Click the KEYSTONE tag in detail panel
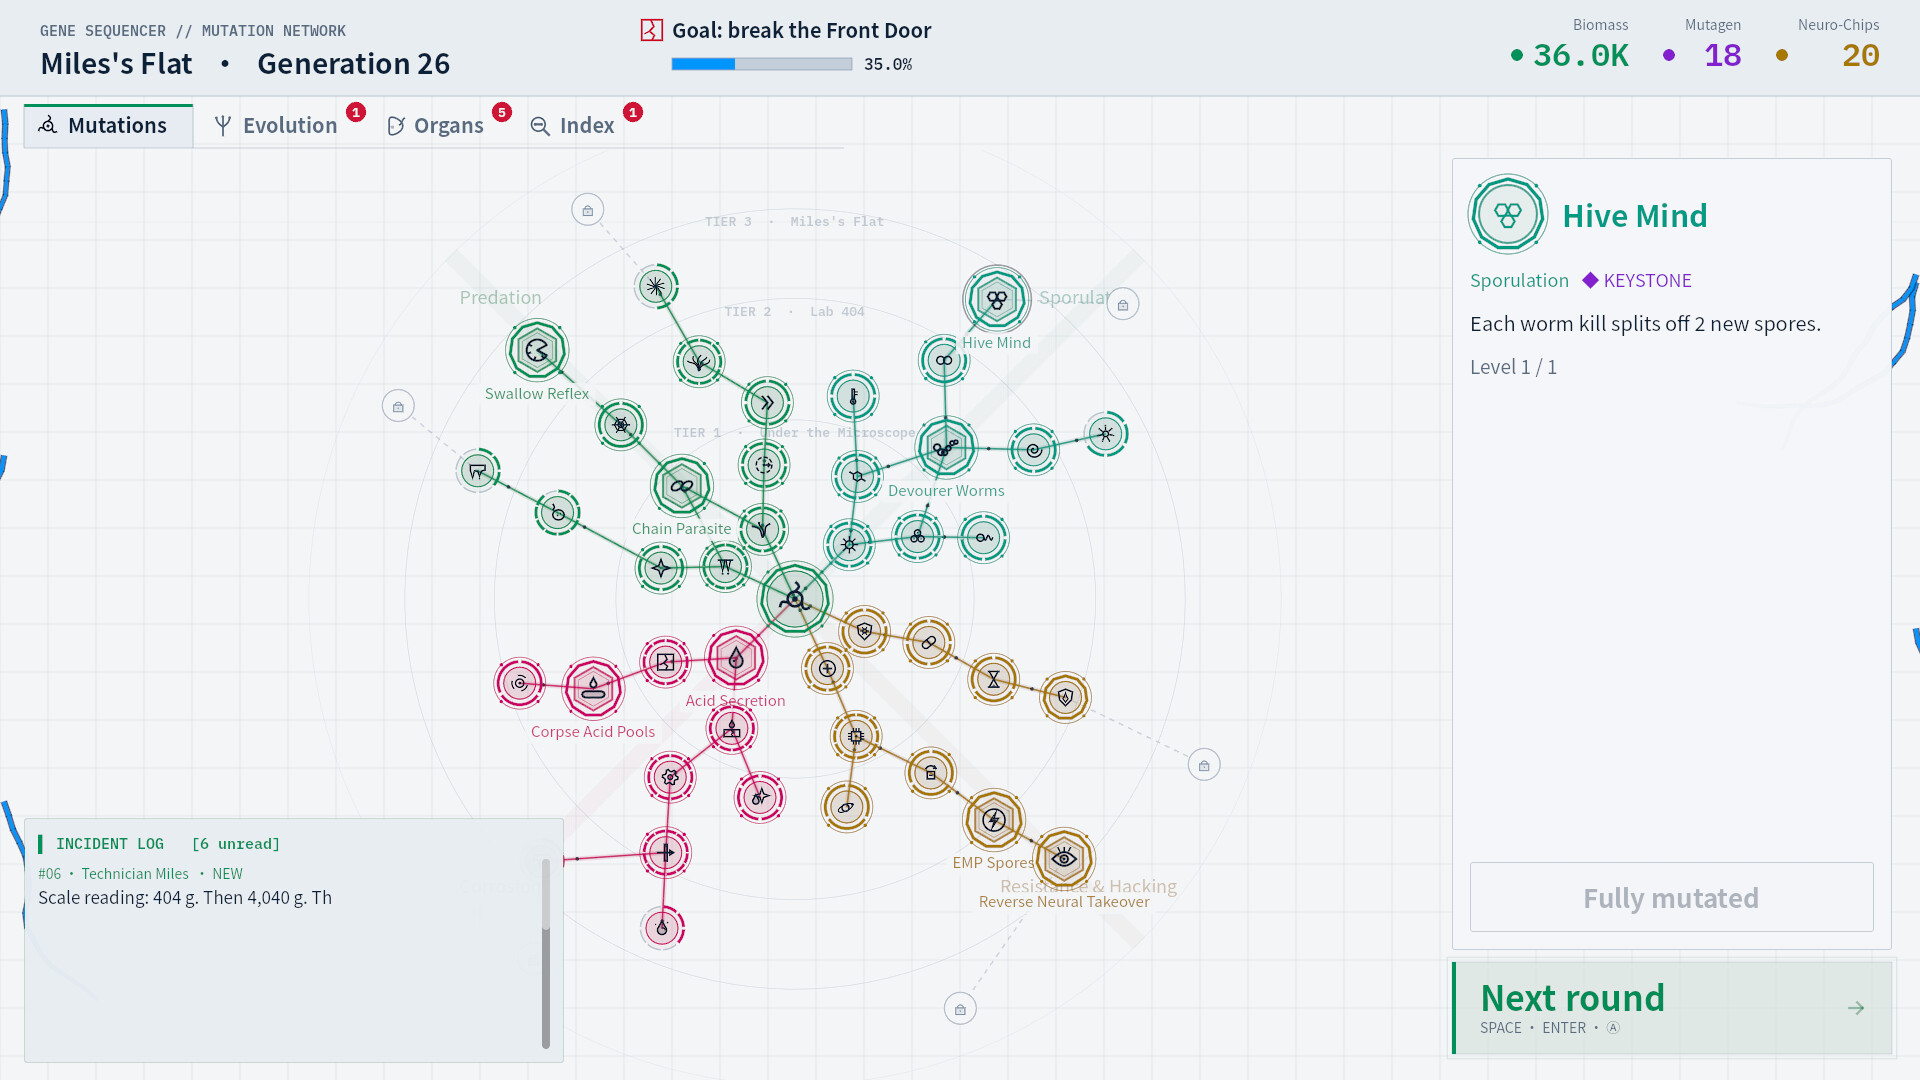 (1637, 281)
